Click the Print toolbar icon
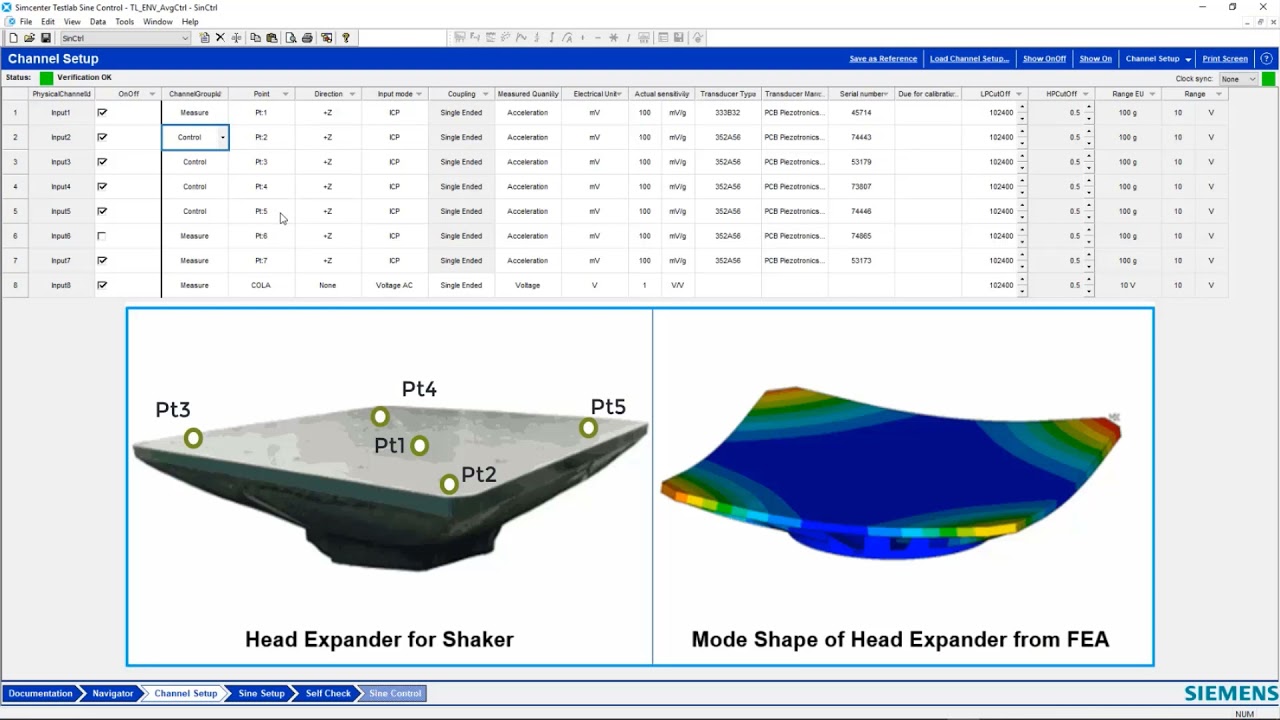The height and width of the screenshot is (720, 1280). (307, 38)
